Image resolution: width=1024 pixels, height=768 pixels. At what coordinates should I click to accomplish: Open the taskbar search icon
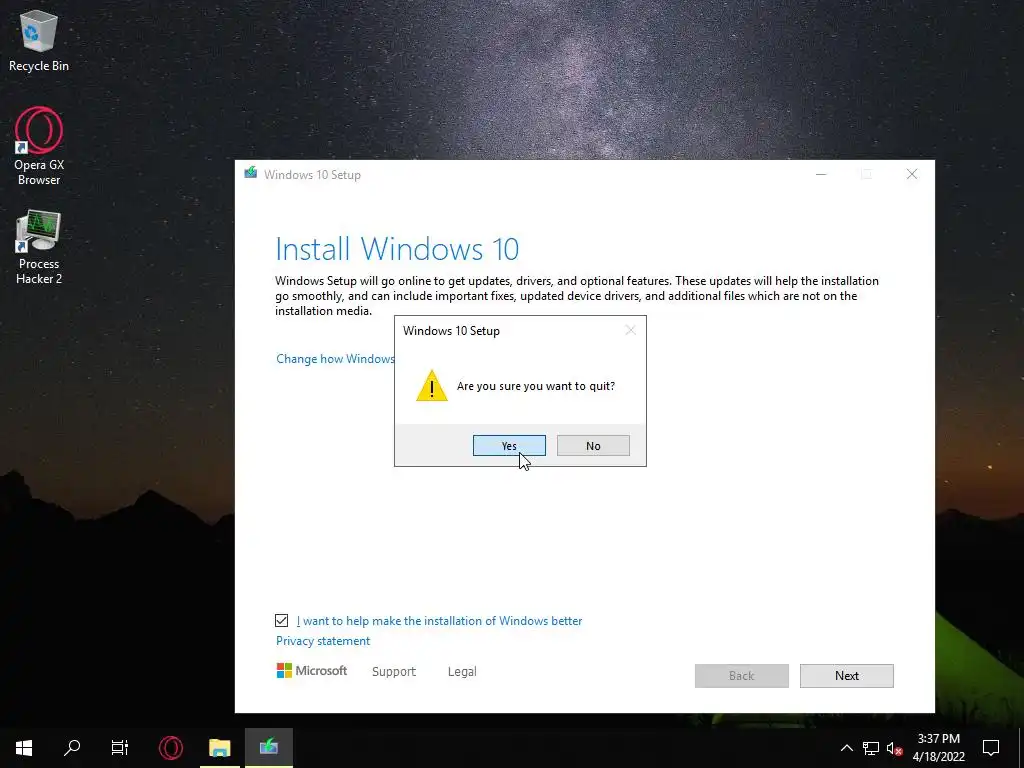coord(72,748)
